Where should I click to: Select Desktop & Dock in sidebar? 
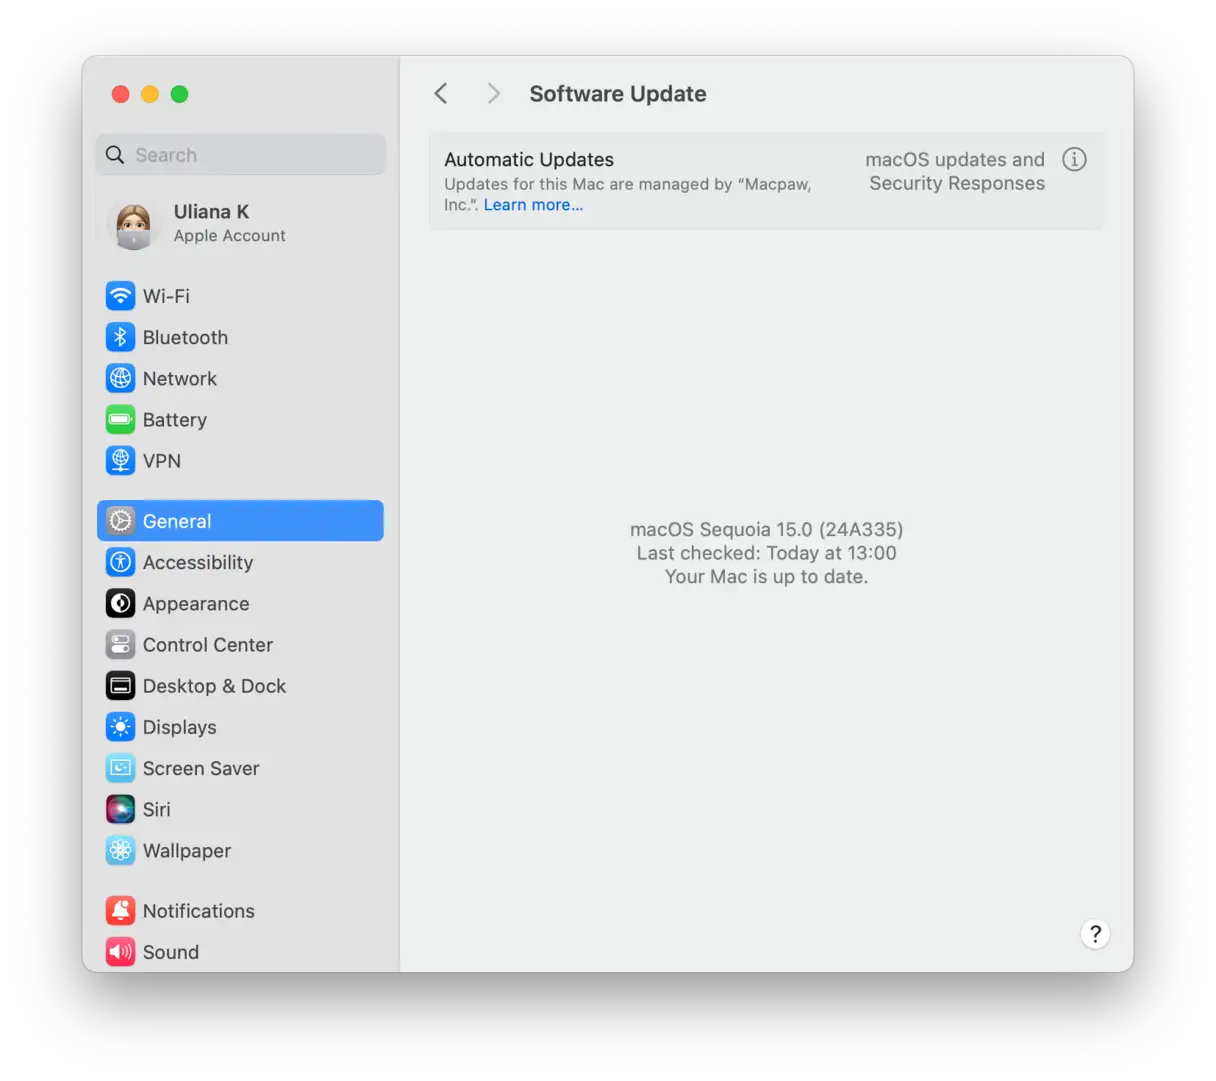point(214,686)
